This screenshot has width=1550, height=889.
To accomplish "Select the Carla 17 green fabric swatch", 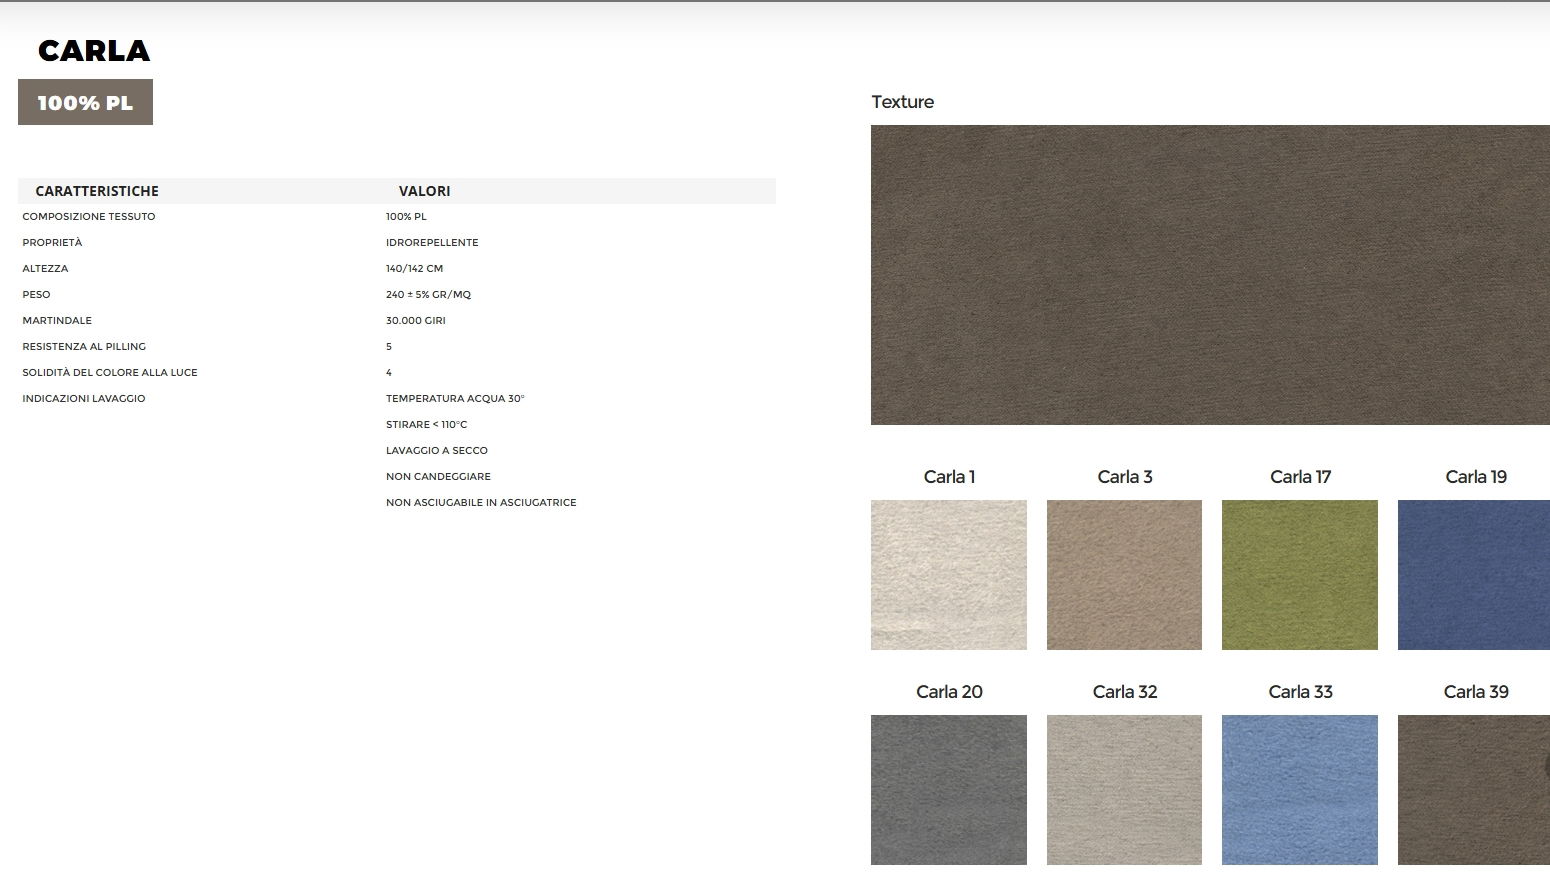I will pyautogui.click(x=1300, y=575).
